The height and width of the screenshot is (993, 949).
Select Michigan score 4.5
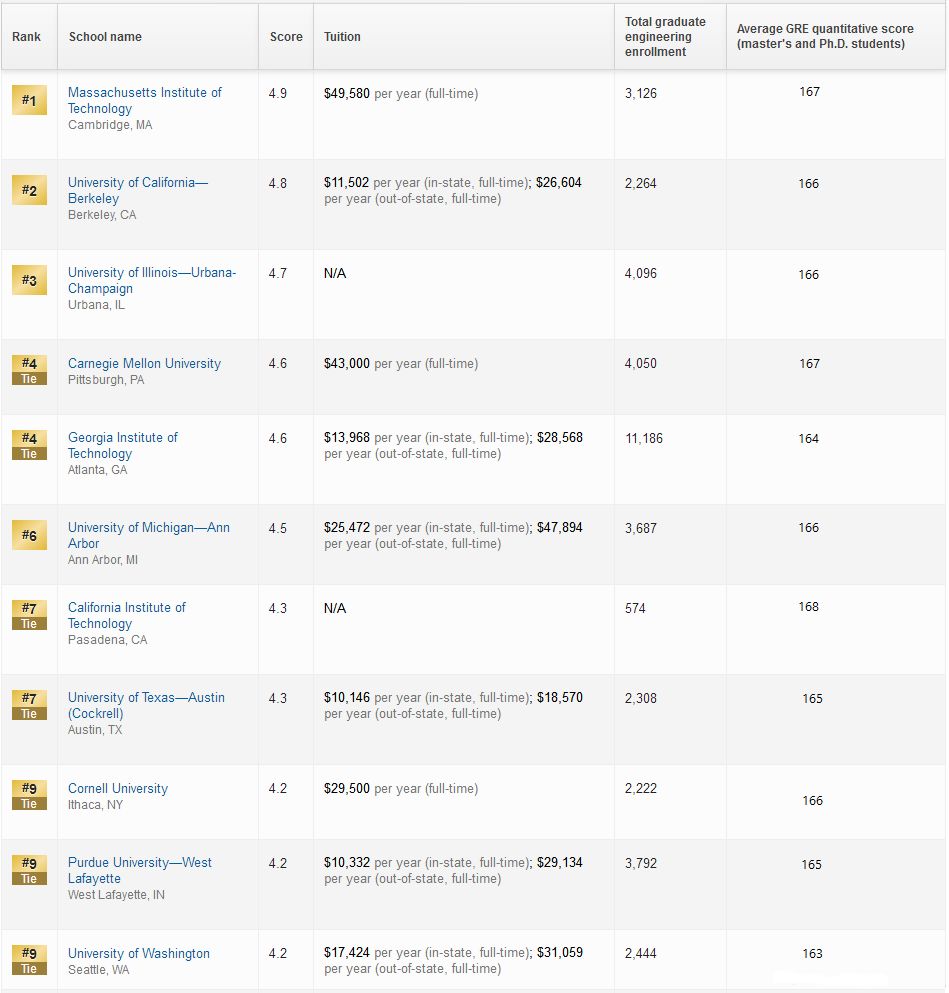tap(277, 528)
